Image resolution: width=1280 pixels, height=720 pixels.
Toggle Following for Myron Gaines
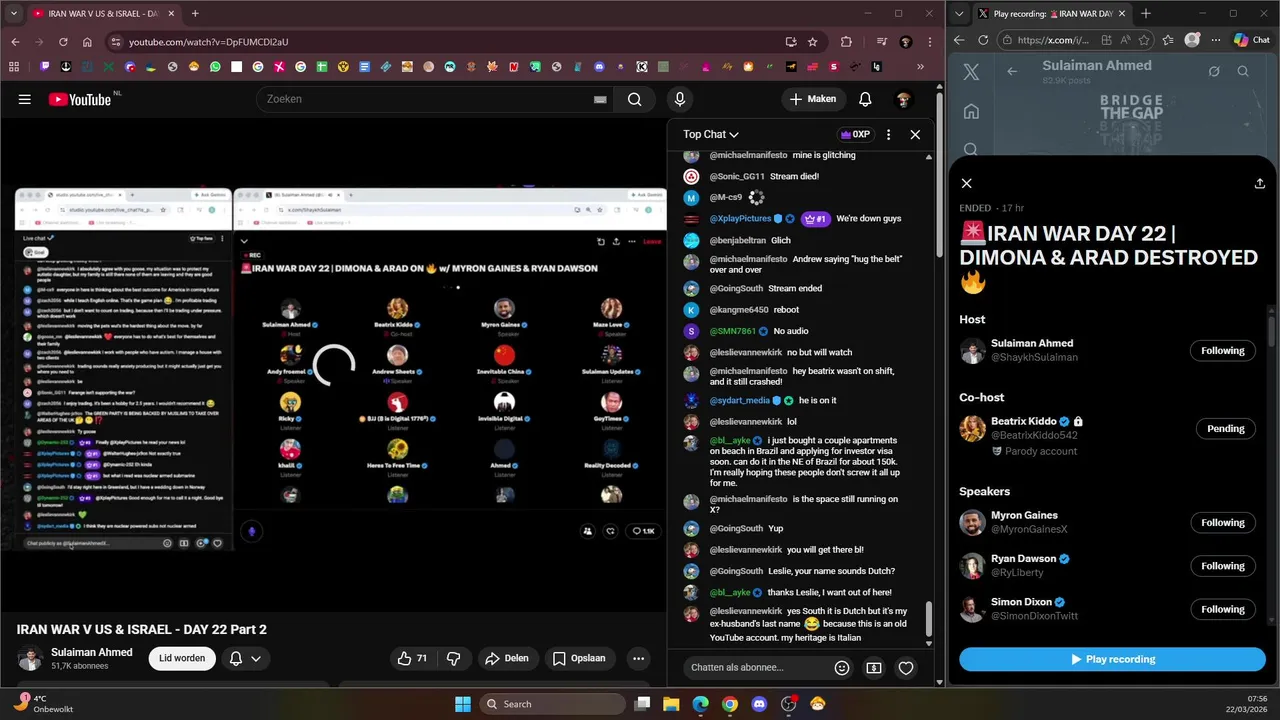[x=1223, y=522]
